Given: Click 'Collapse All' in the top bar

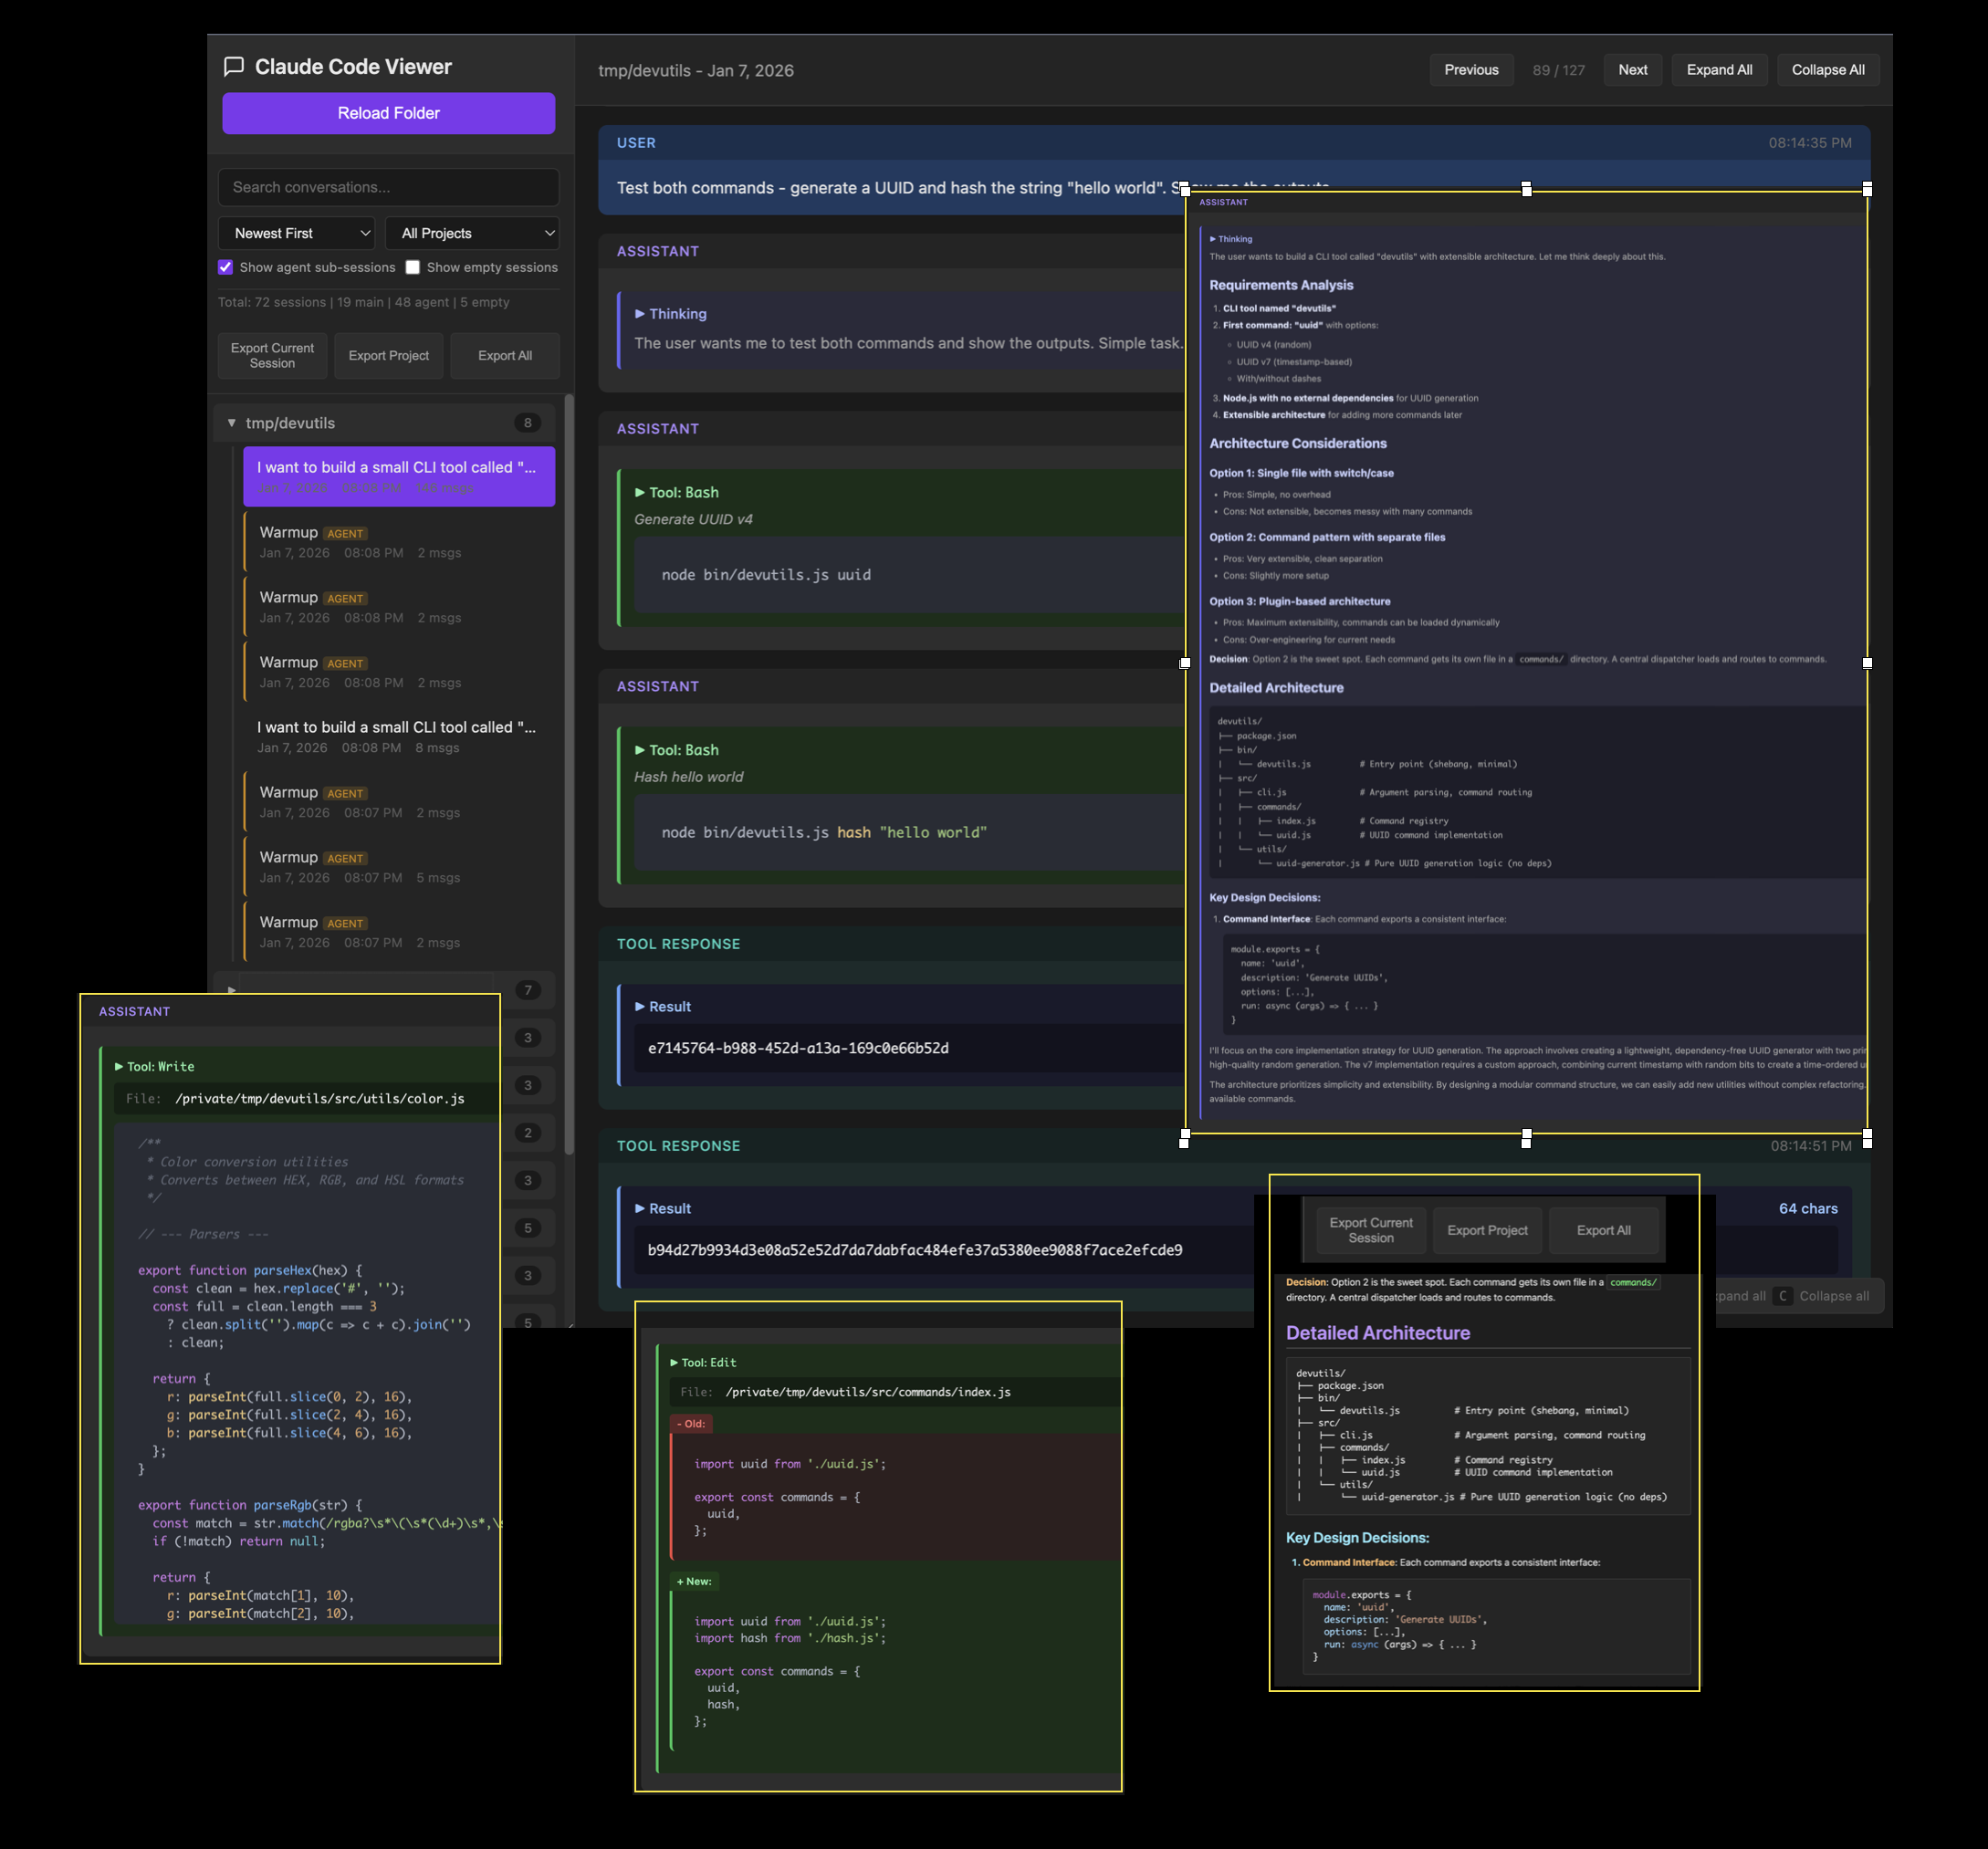Looking at the screenshot, I should [x=1827, y=69].
